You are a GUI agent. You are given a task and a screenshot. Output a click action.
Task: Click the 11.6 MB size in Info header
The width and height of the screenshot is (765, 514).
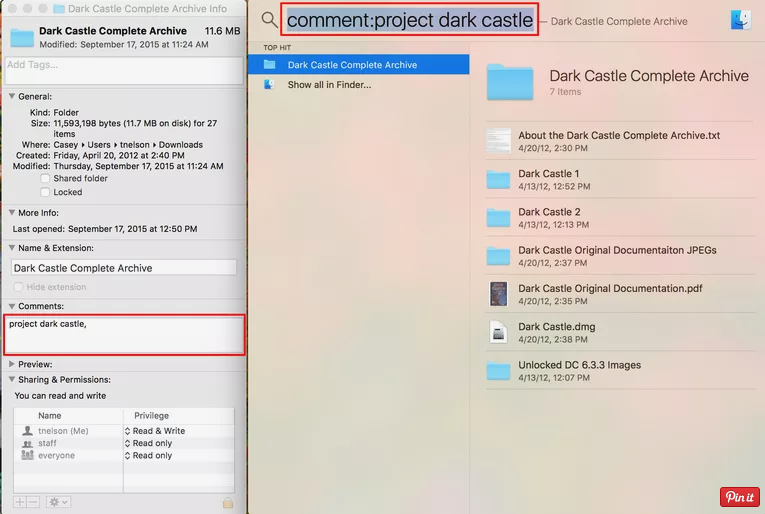(222, 31)
